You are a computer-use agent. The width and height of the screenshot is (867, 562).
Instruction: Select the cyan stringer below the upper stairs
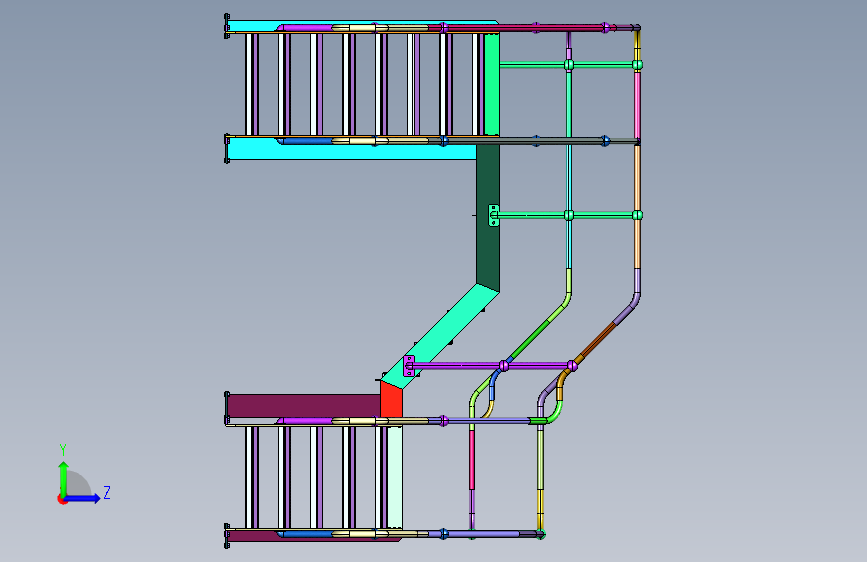coord(352,150)
